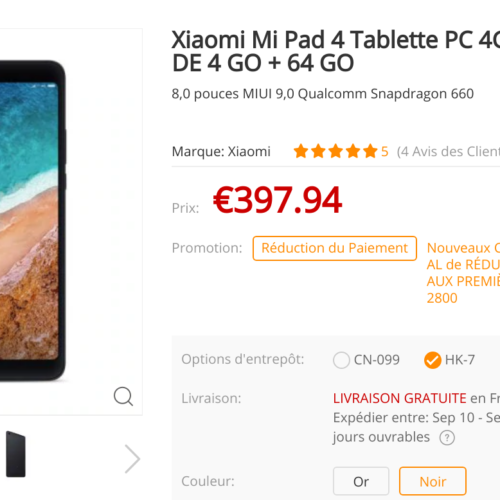Viewport: 500px width, 500px height.
Task: Click the next thumbnail arrow chevron
Action: click(132, 459)
